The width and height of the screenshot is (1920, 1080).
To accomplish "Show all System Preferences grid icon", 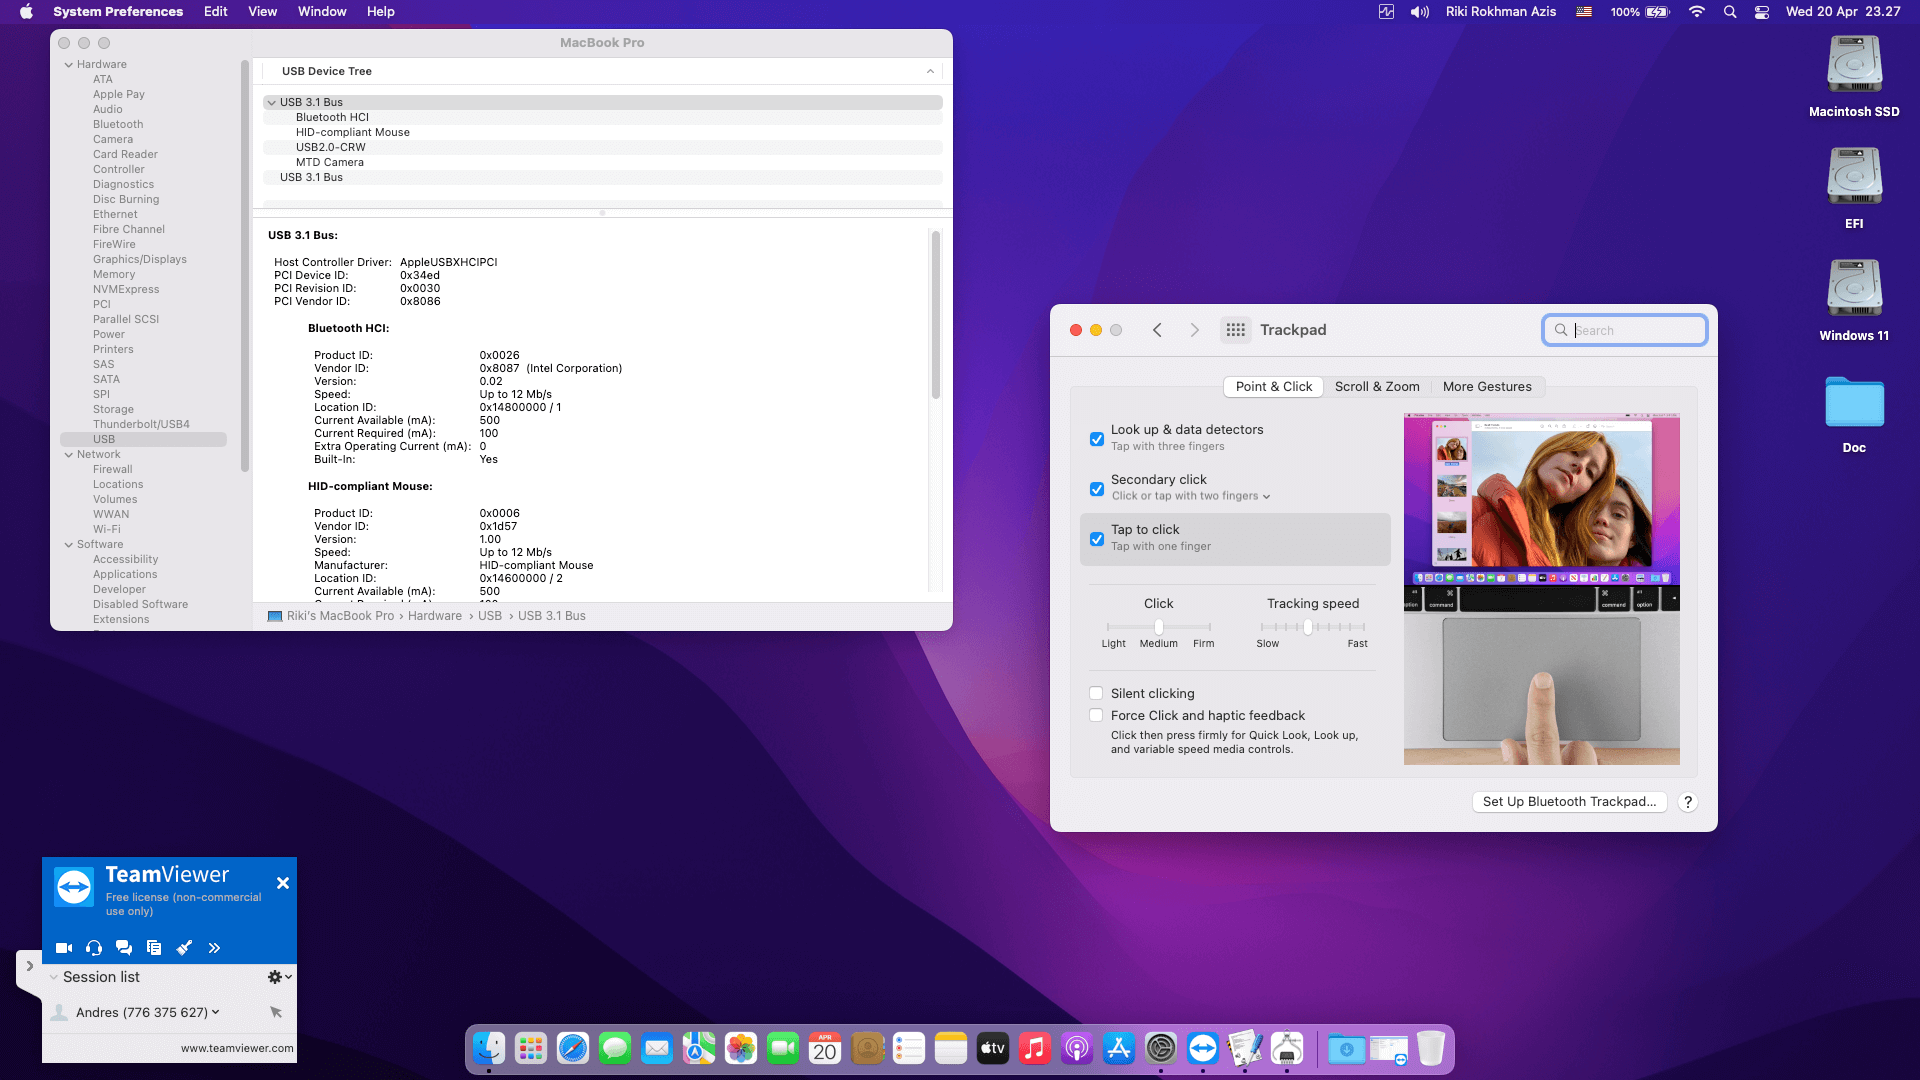I will pyautogui.click(x=1236, y=330).
